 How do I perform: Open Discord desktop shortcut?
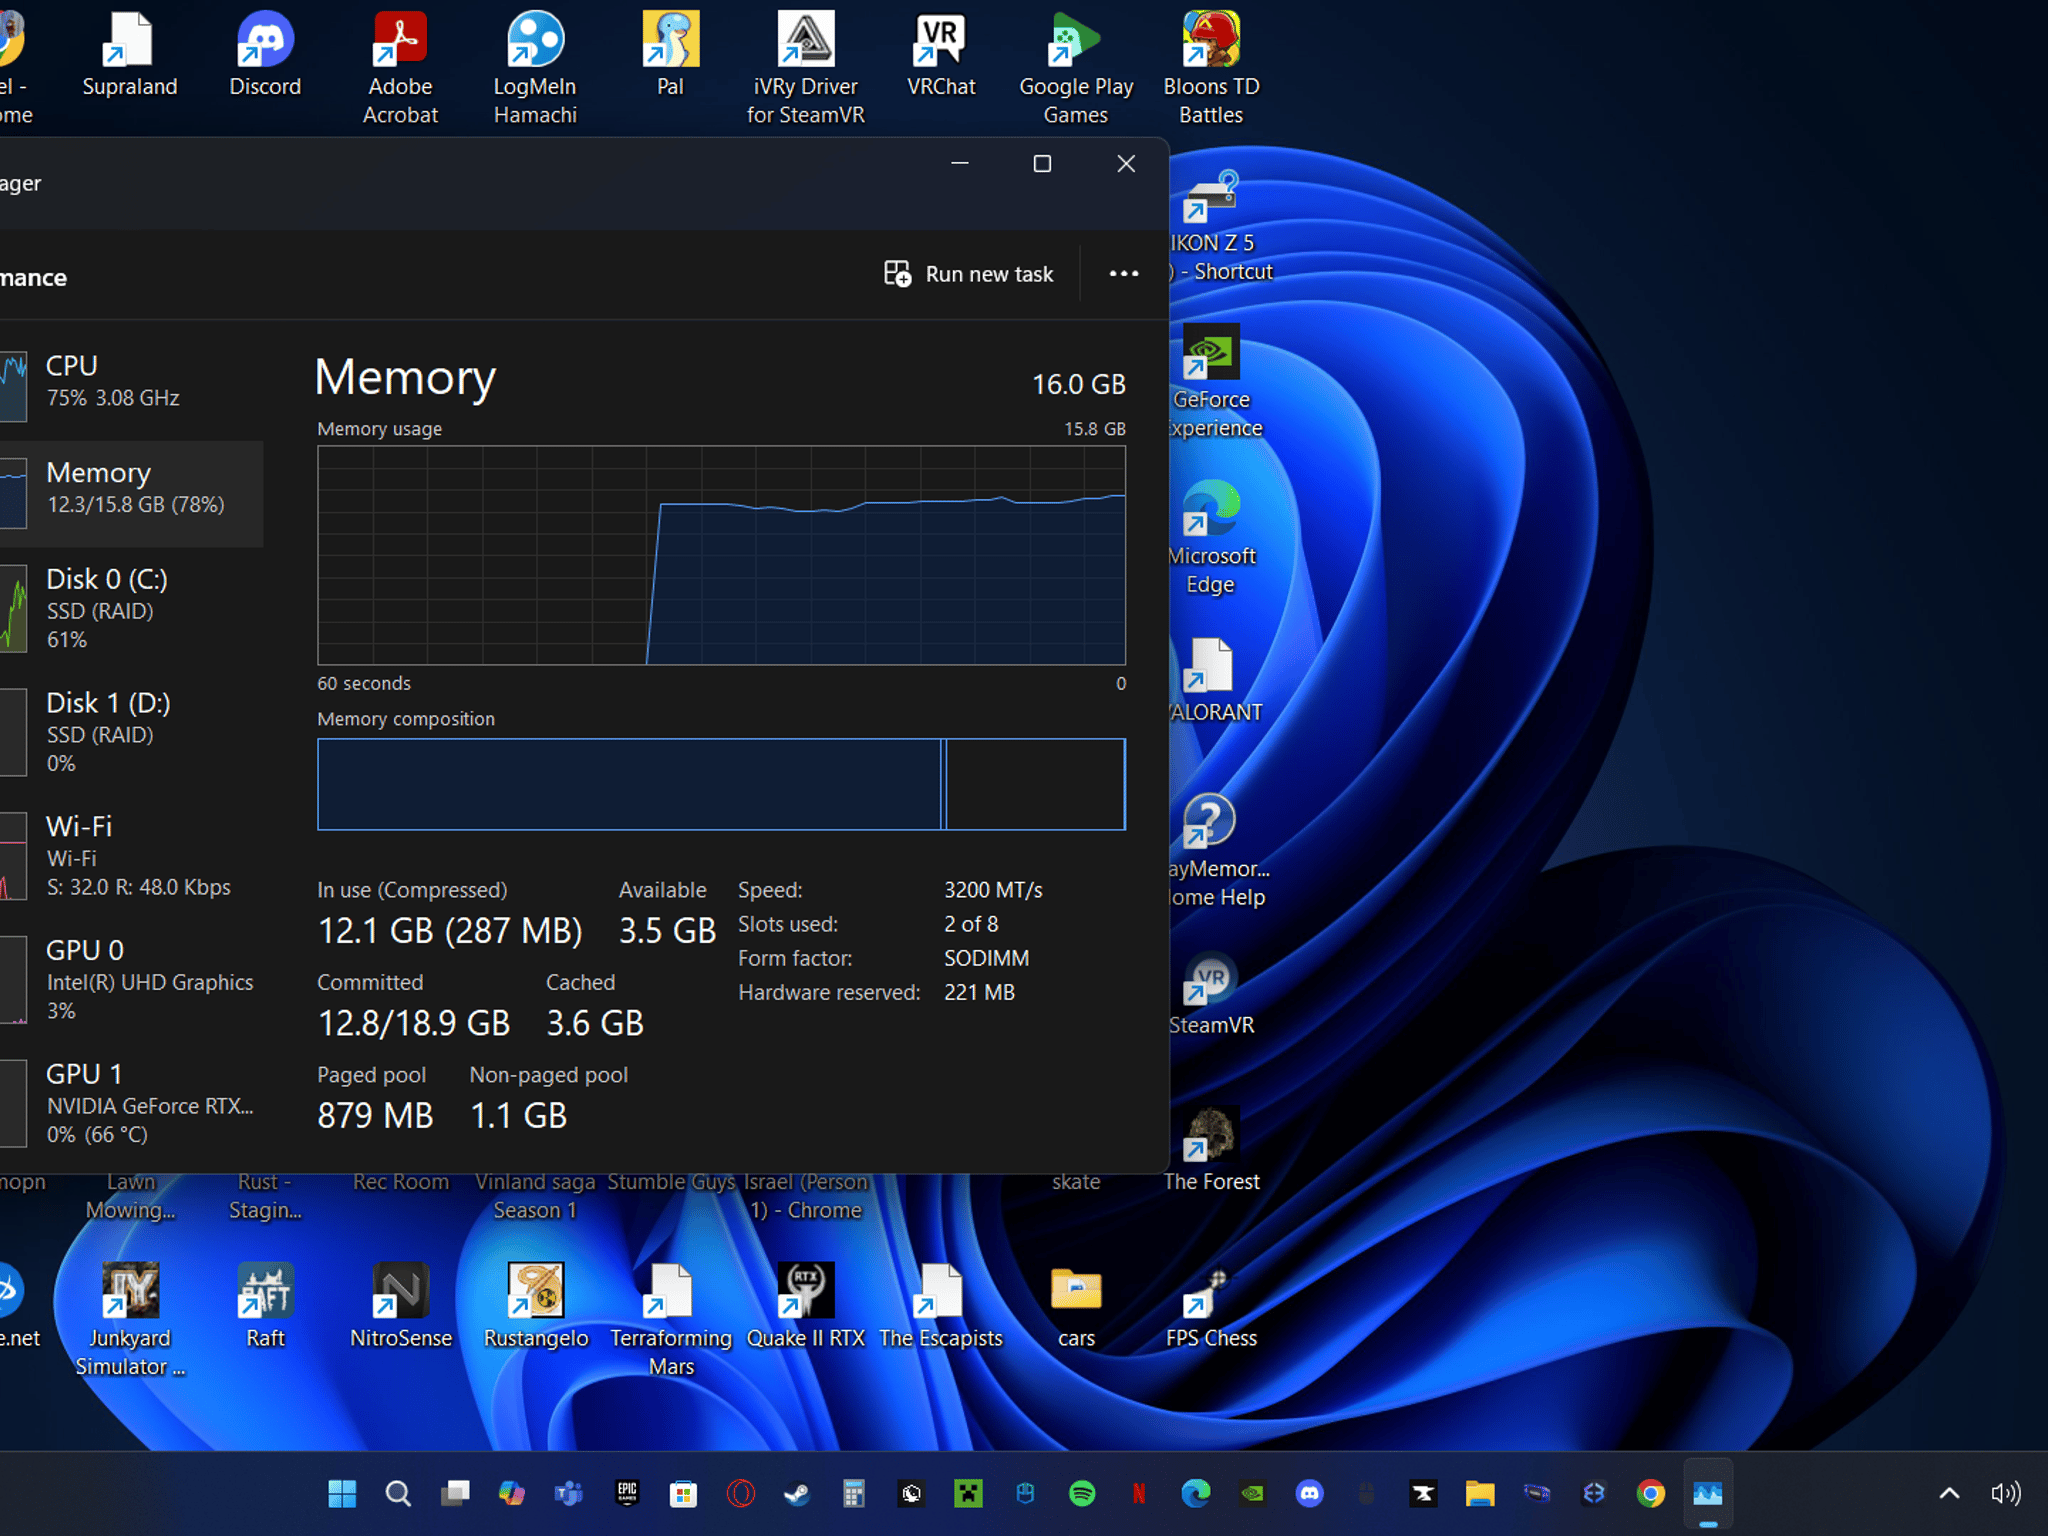tap(265, 56)
